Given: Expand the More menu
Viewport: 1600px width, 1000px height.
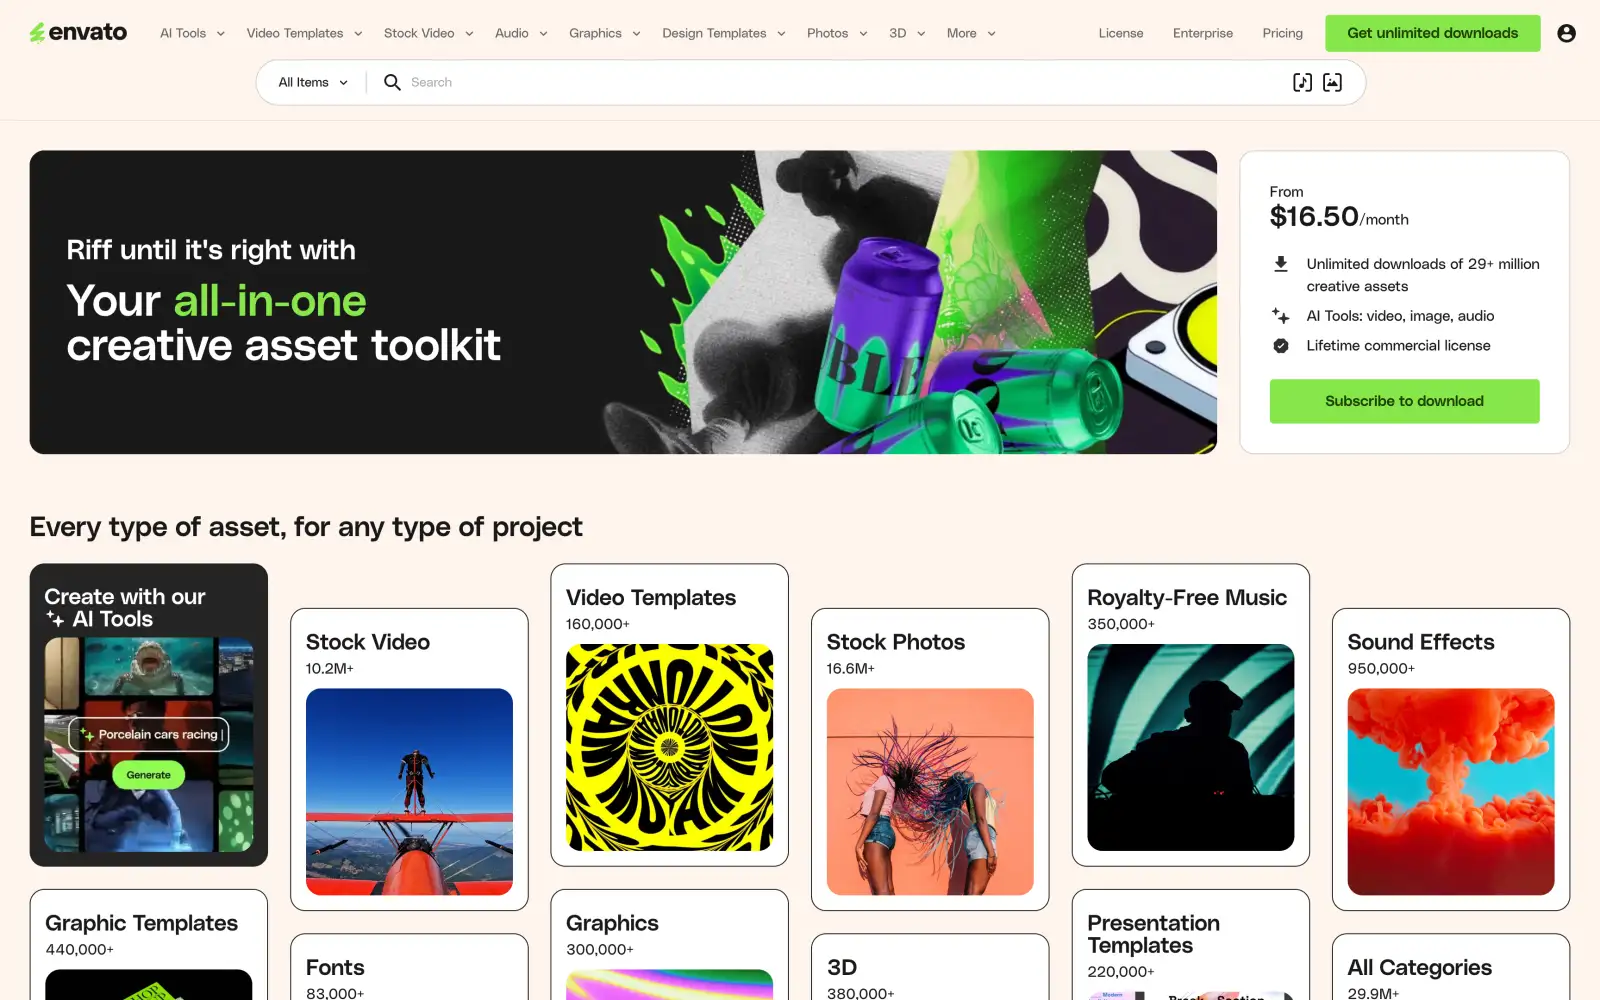Looking at the screenshot, I should coord(971,33).
